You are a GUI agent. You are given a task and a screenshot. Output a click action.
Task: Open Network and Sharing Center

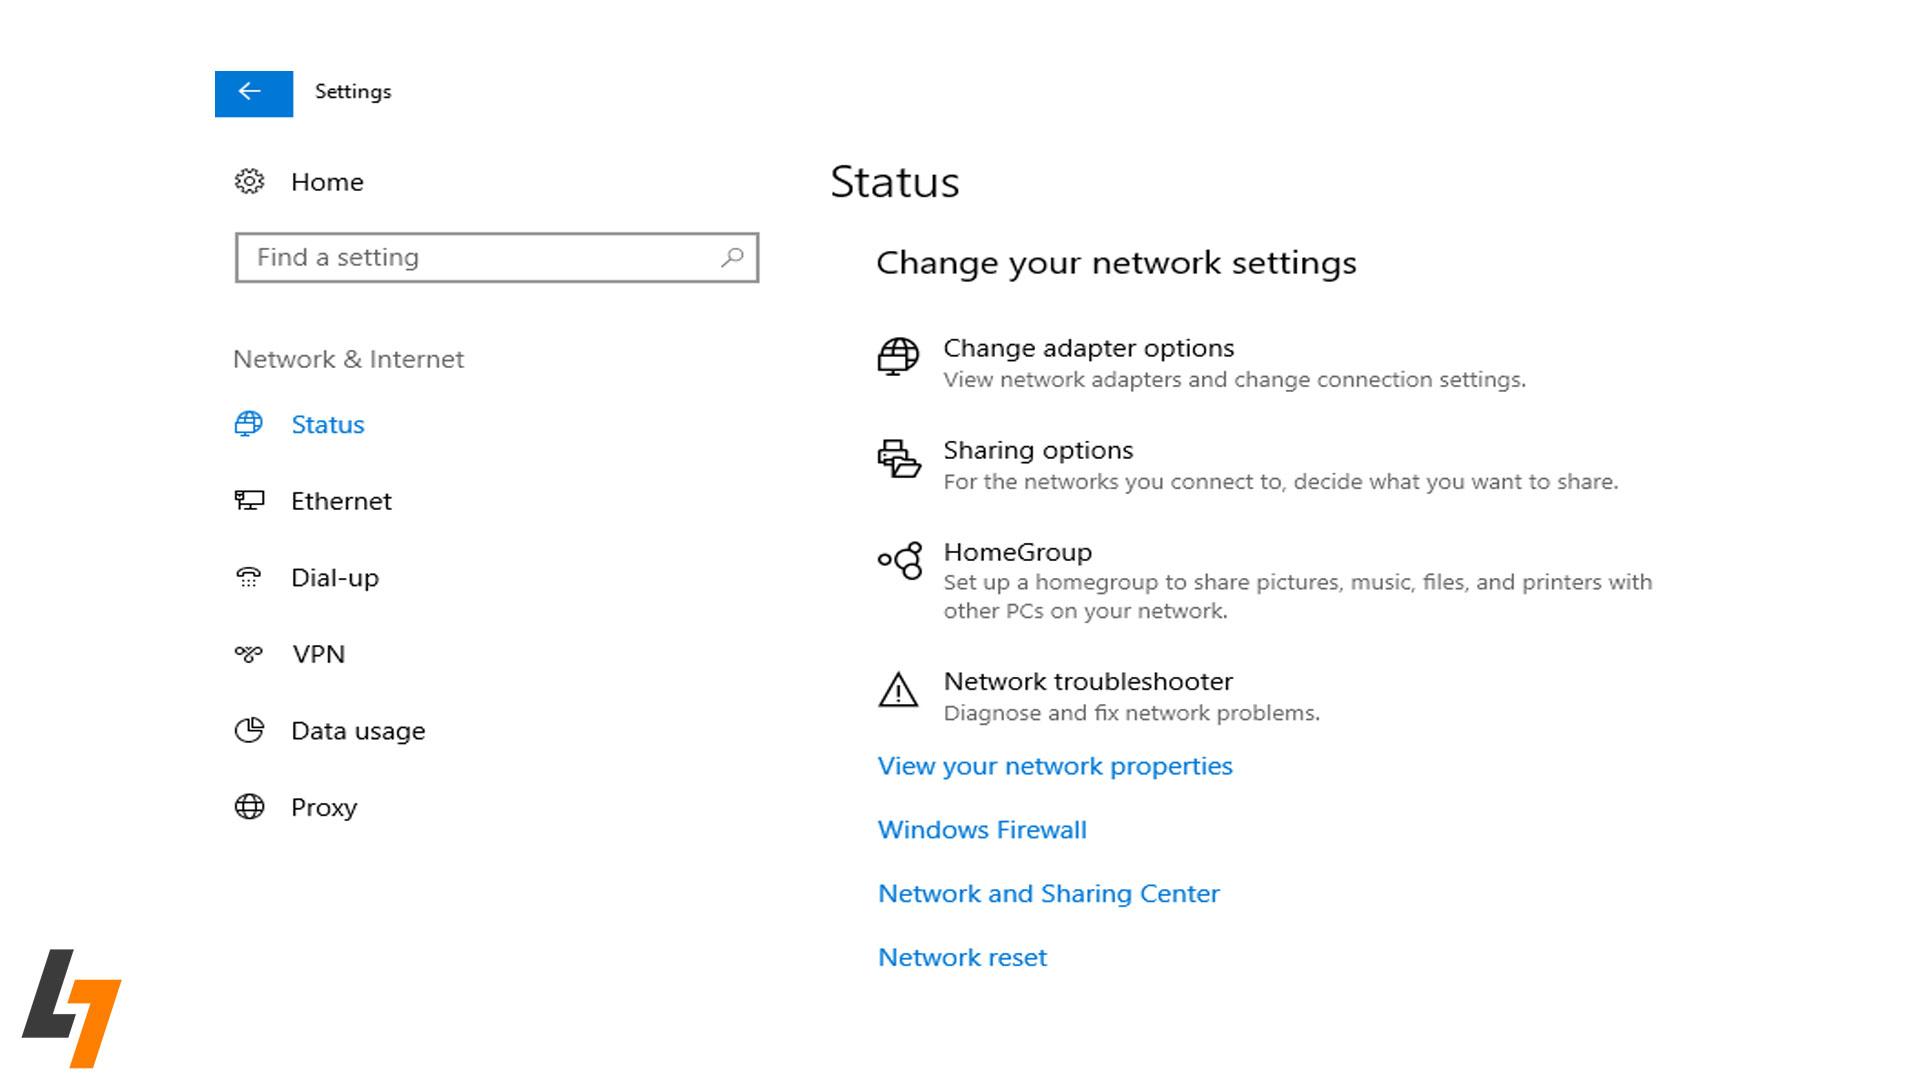point(1048,893)
